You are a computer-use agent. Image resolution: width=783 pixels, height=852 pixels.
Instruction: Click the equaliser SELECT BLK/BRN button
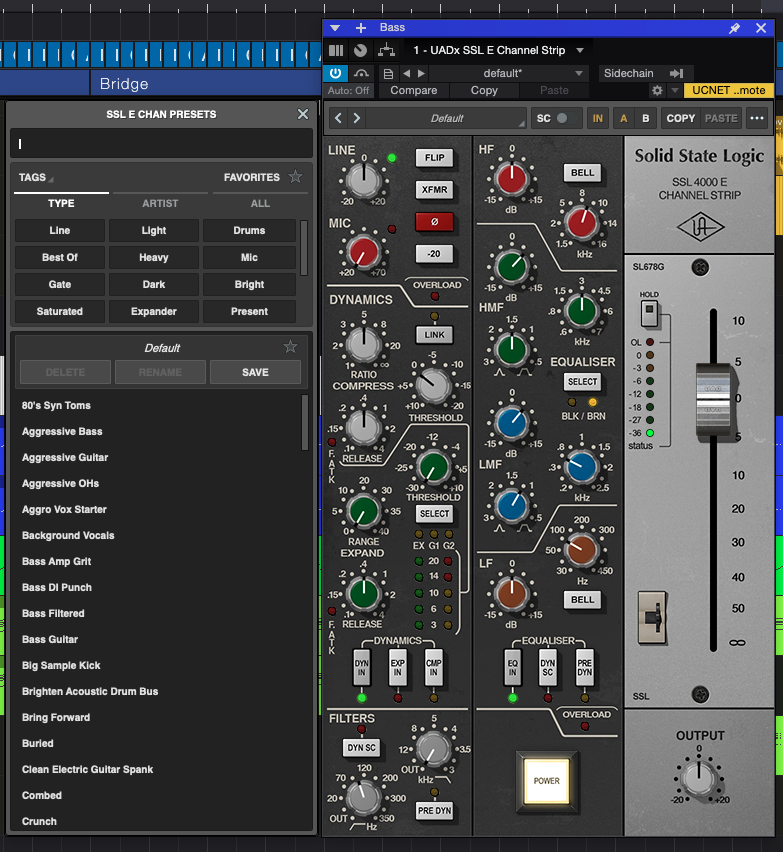tap(582, 381)
